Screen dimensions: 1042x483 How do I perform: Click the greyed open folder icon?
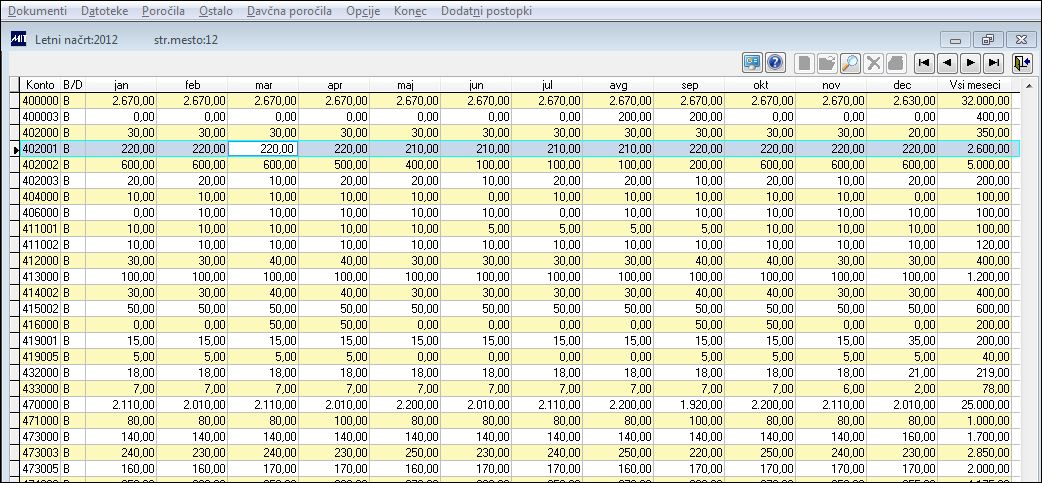(827, 63)
